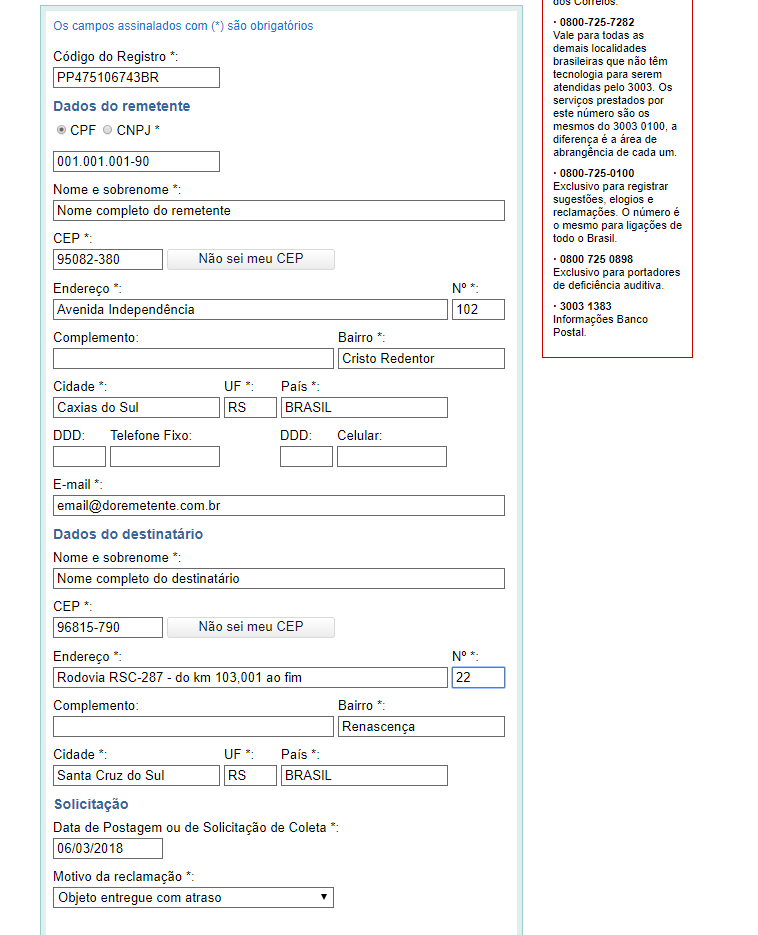Focus sender's empty Complemento field
The width and height of the screenshot is (758, 935).
pos(193,358)
